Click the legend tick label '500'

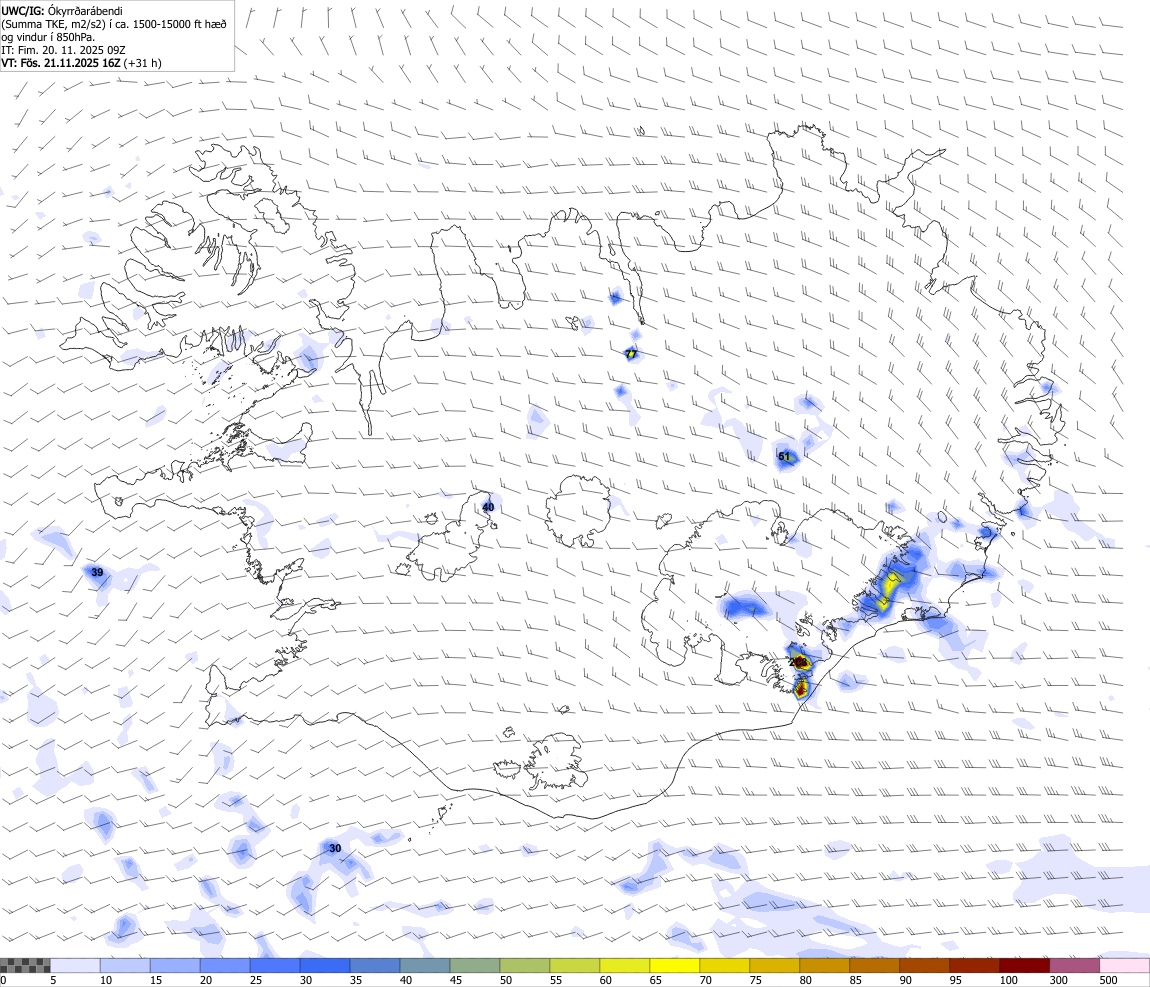coord(1108,980)
